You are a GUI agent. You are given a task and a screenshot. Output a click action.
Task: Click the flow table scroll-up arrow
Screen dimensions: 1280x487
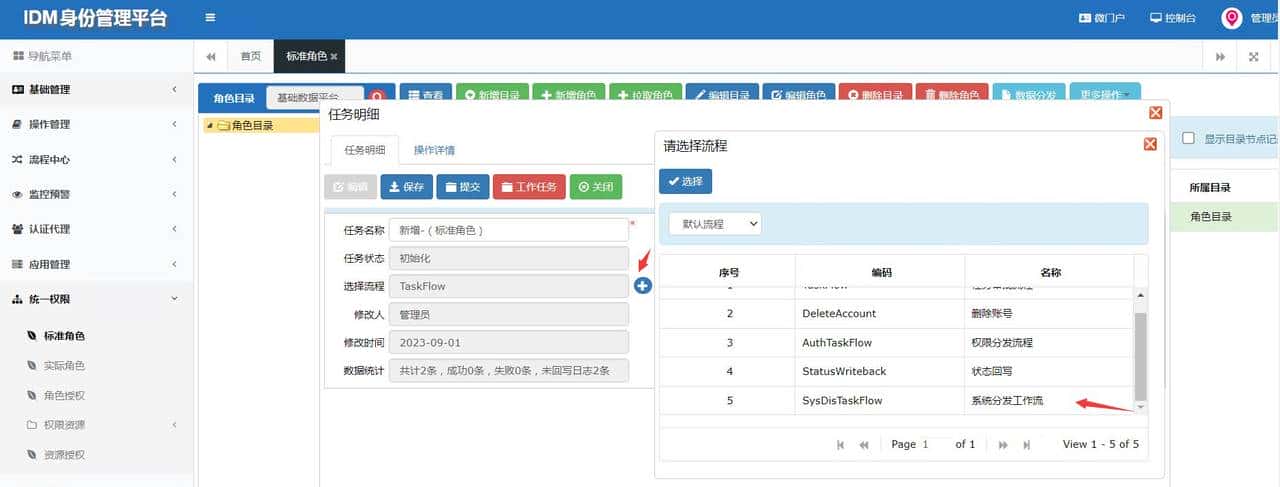(1141, 294)
